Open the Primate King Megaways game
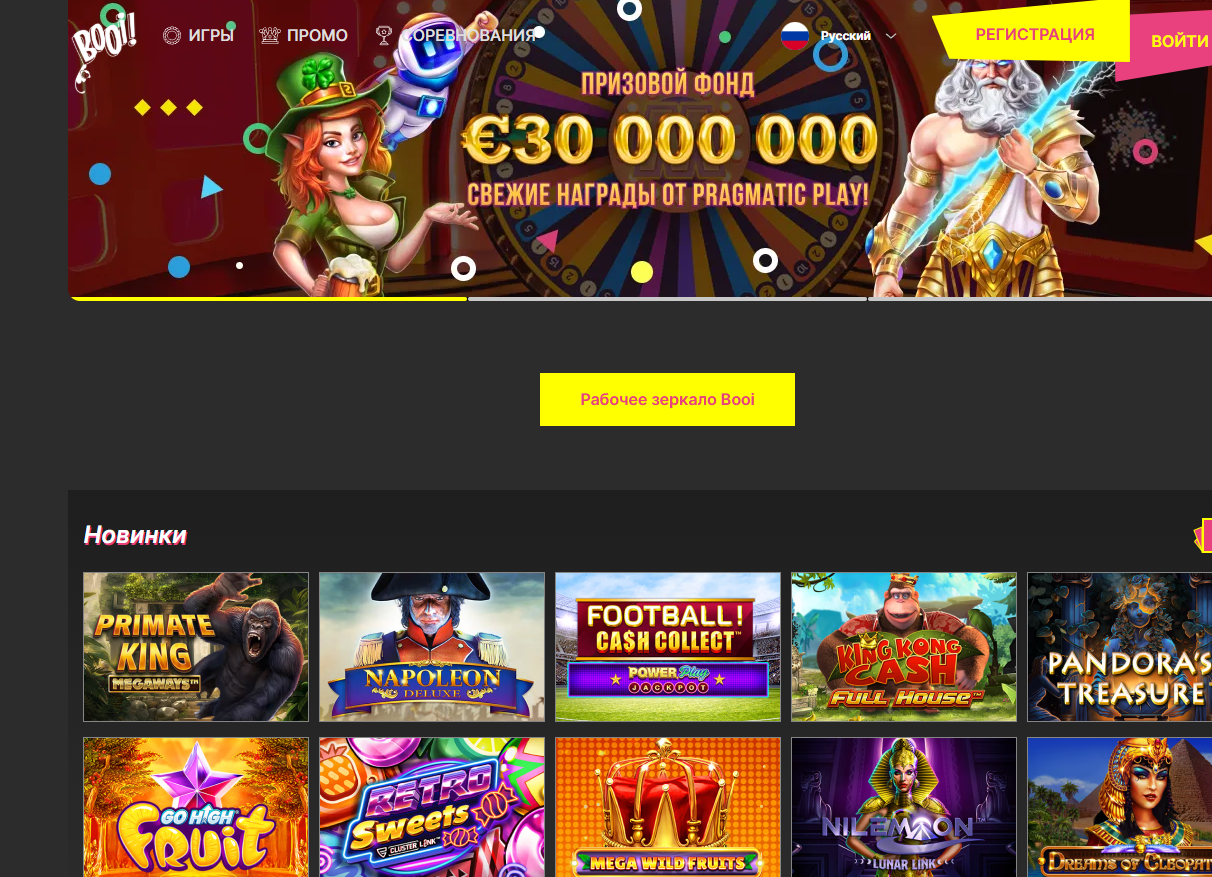 (196, 647)
